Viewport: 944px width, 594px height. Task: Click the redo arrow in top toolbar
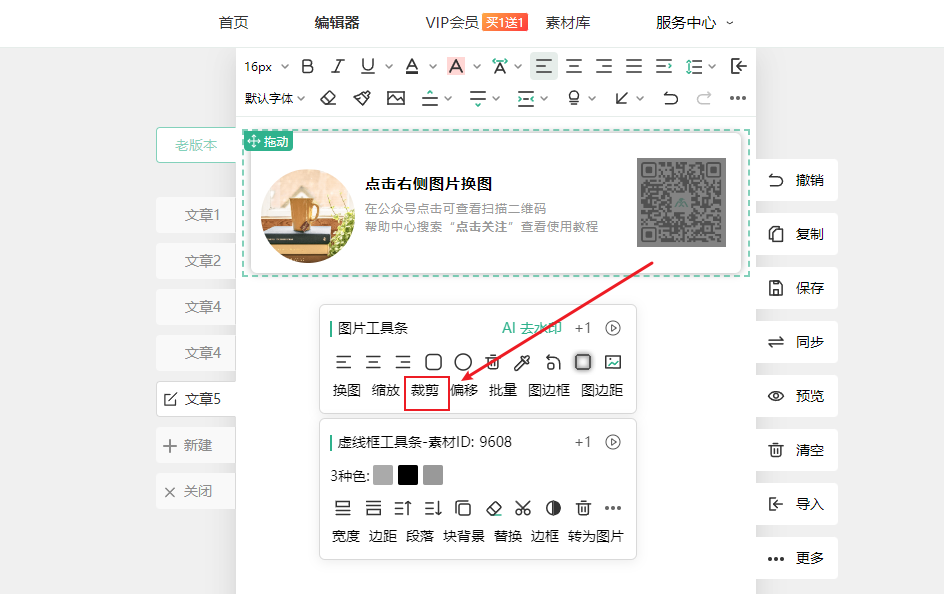click(704, 98)
